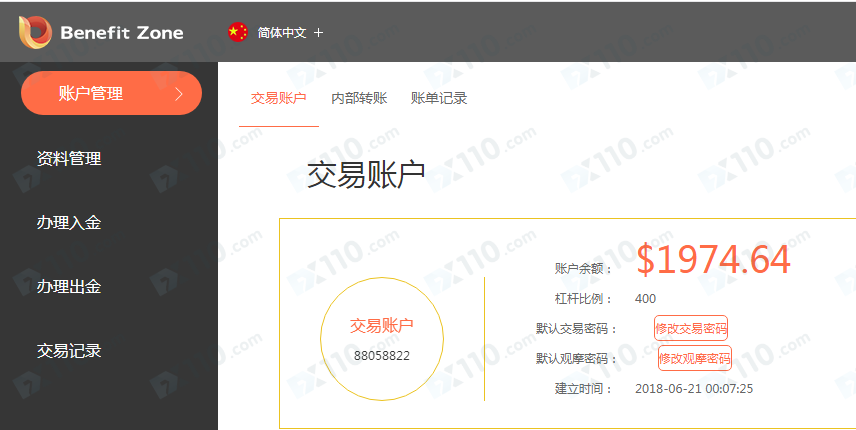Switch to the 内部转账 tab
Image resolution: width=856 pixels, height=430 pixels.
tap(359, 98)
